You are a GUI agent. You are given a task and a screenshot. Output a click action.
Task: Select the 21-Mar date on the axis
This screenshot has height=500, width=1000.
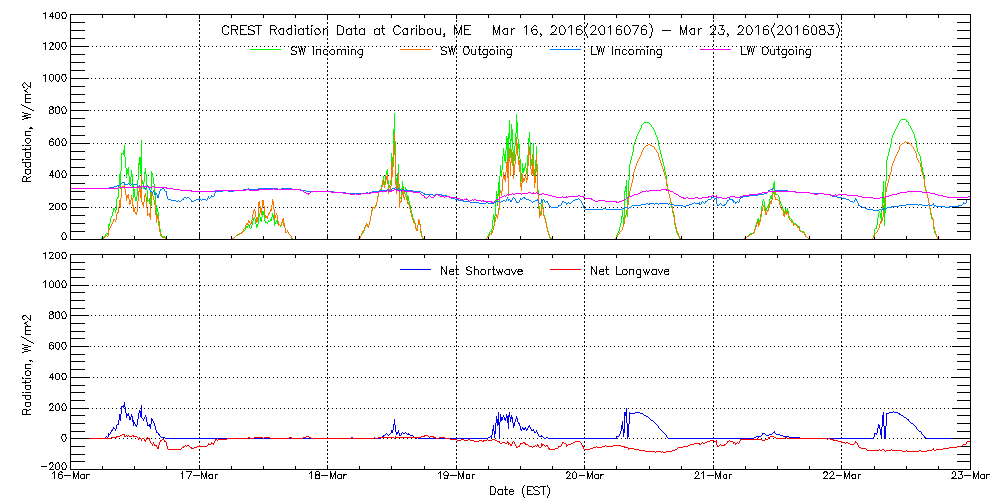[713, 476]
